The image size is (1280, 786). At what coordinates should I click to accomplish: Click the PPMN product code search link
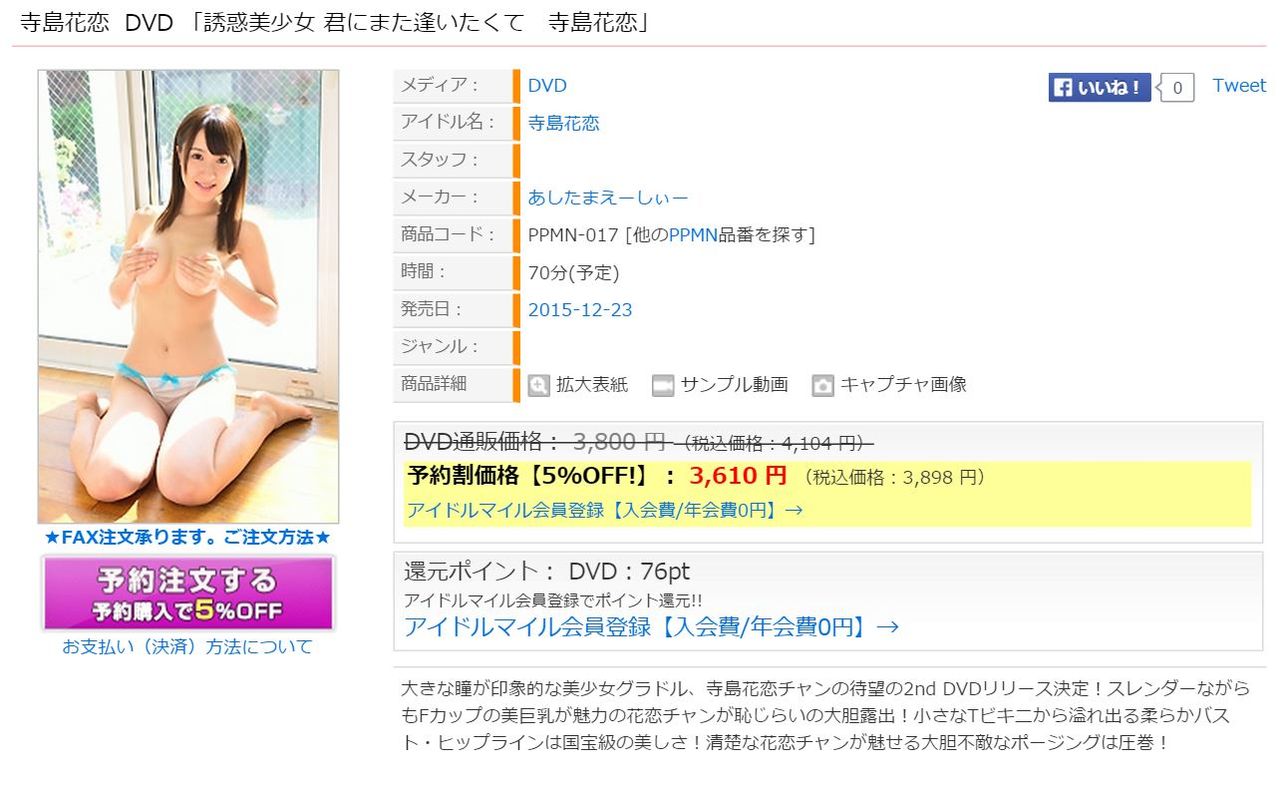tap(693, 235)
